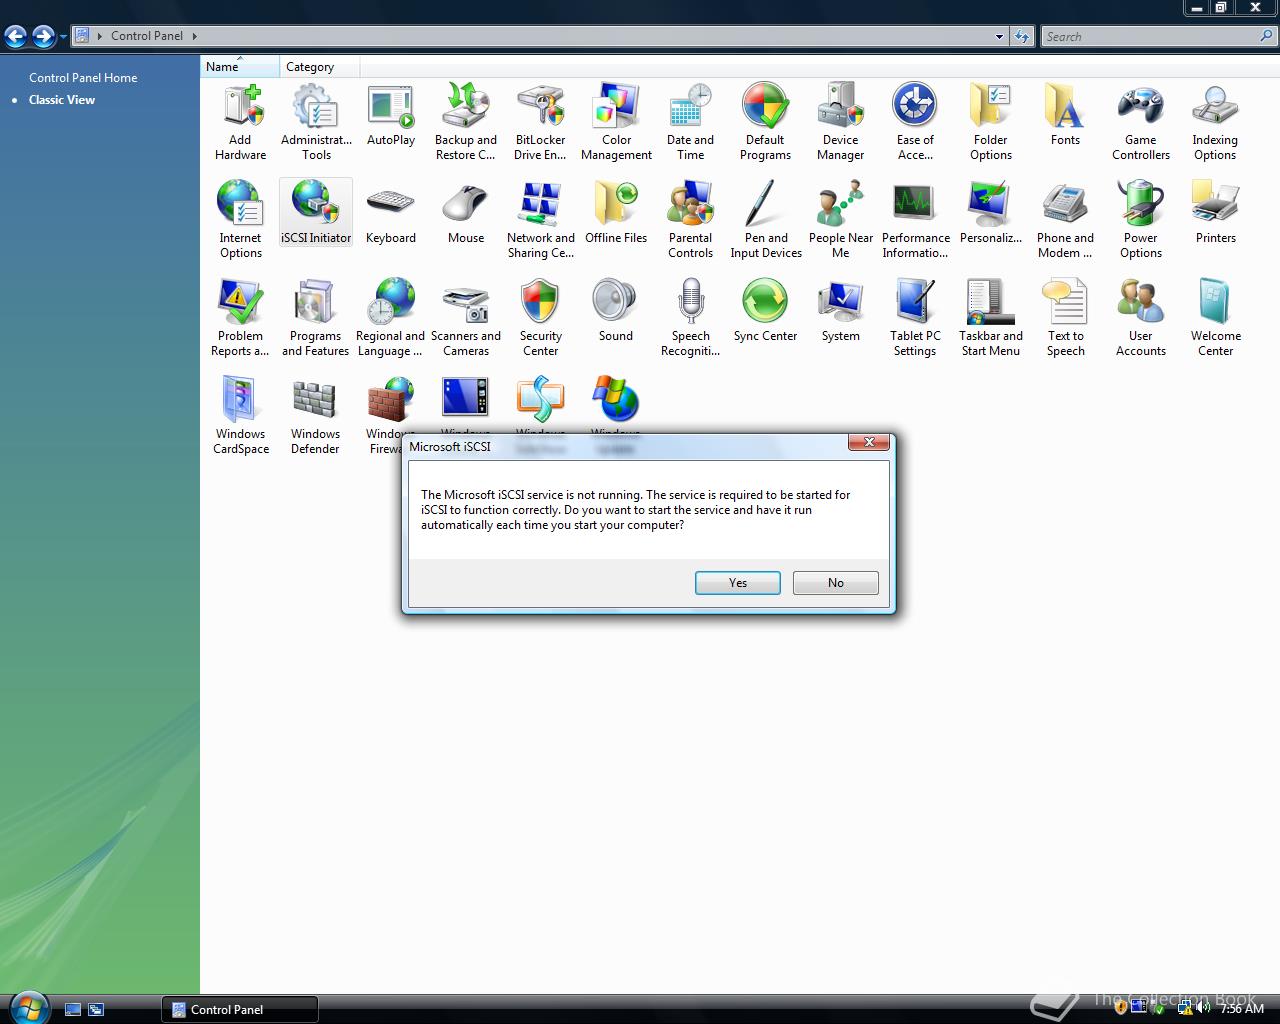The width and height of the screenshot is (1280, 1024).
Task: Open Color Management icon
Action: (x=616, y=121)
